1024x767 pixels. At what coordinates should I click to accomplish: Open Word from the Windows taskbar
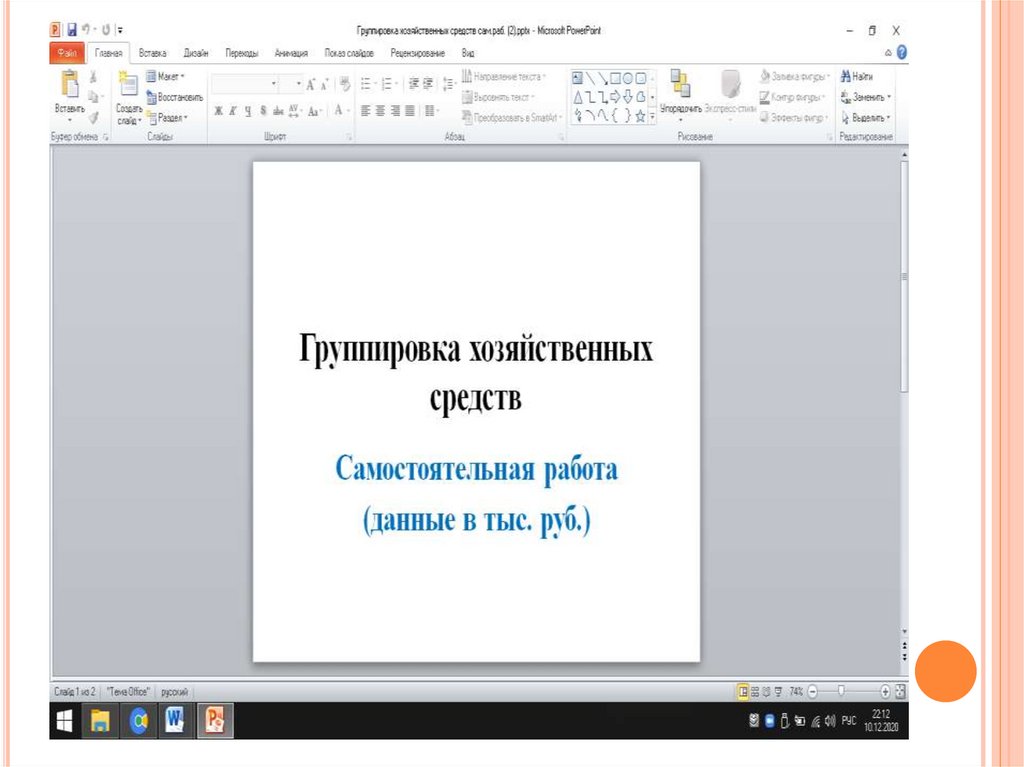(175, 719)
